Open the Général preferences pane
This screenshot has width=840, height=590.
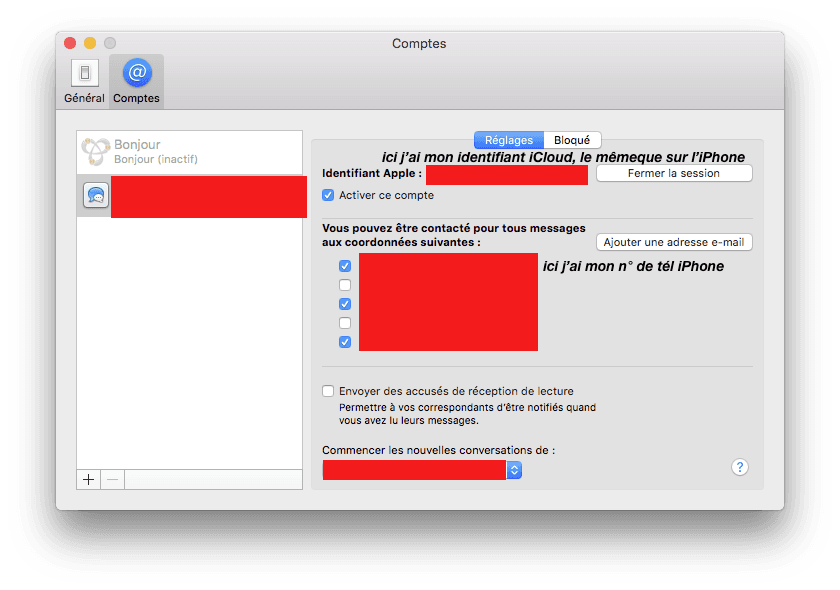(84, 81)
